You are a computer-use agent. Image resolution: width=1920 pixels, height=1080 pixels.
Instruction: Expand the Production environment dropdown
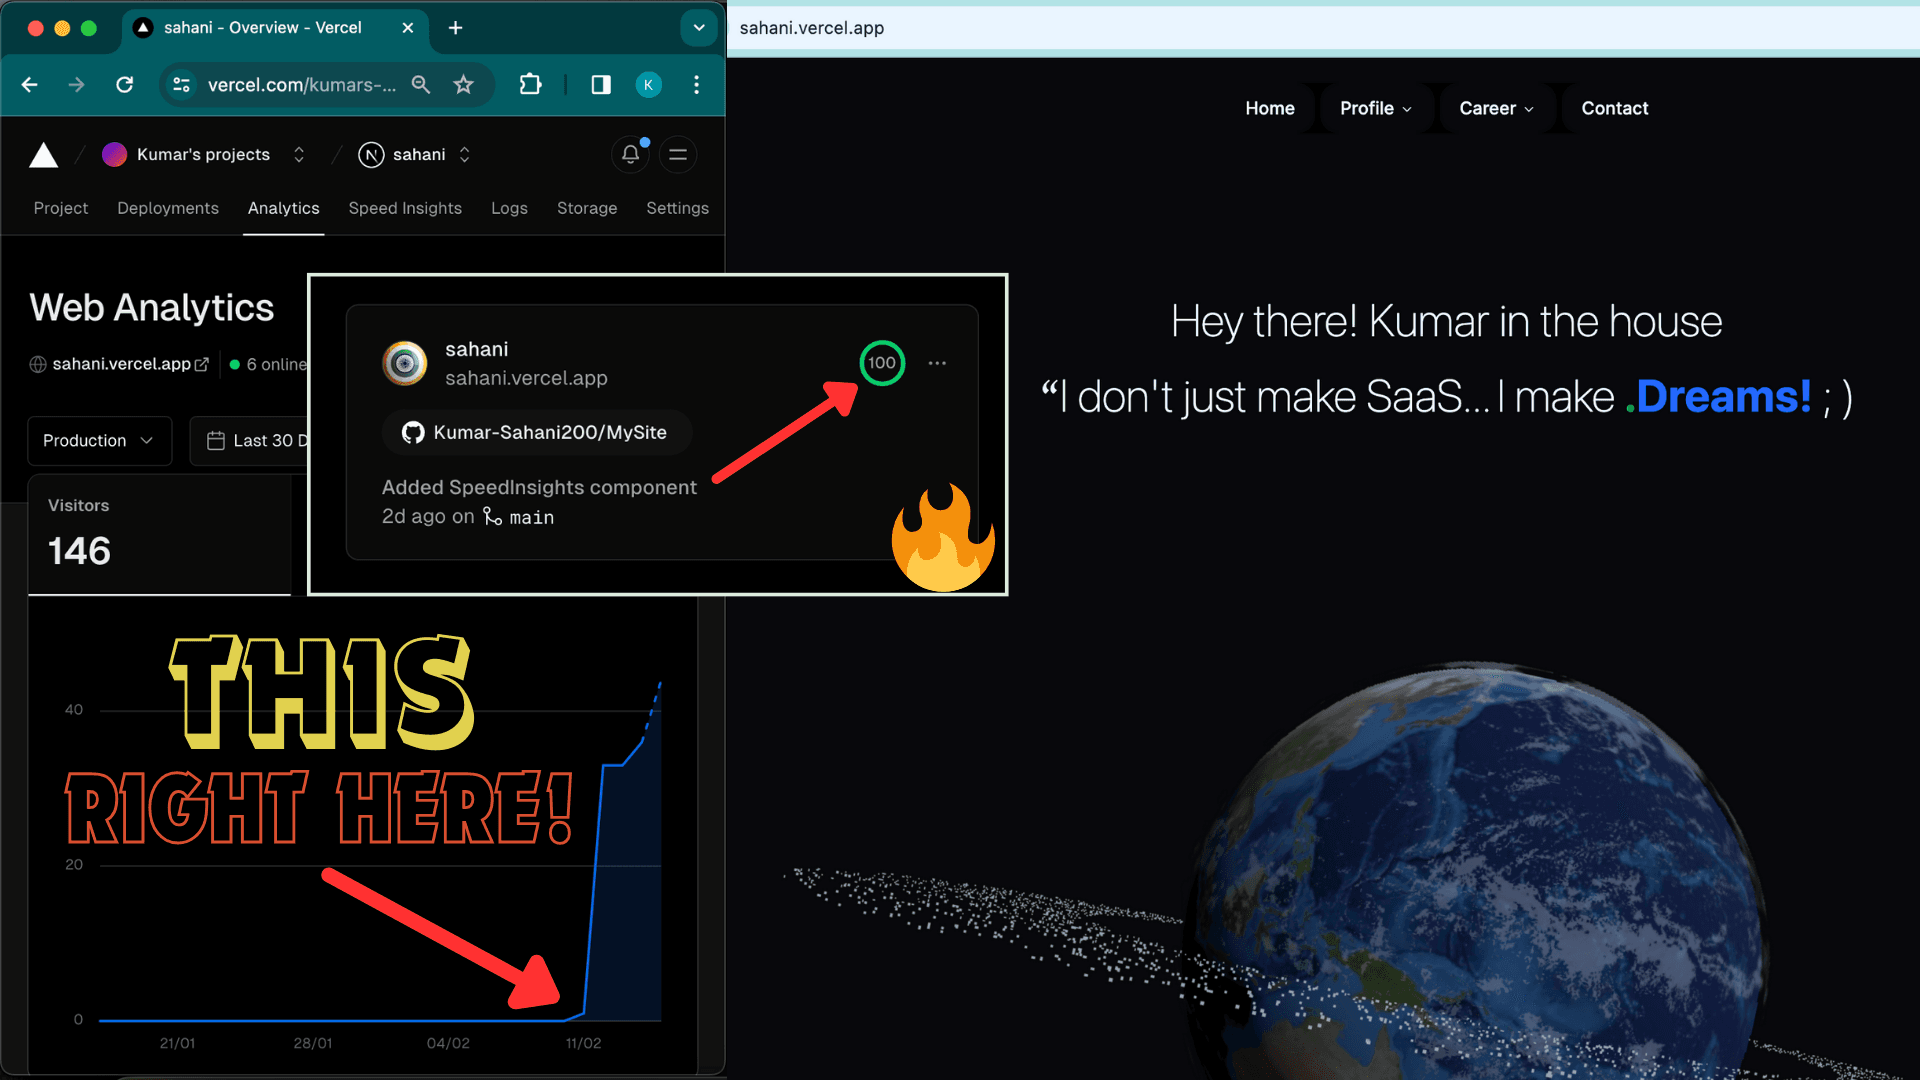click(99, 441)
